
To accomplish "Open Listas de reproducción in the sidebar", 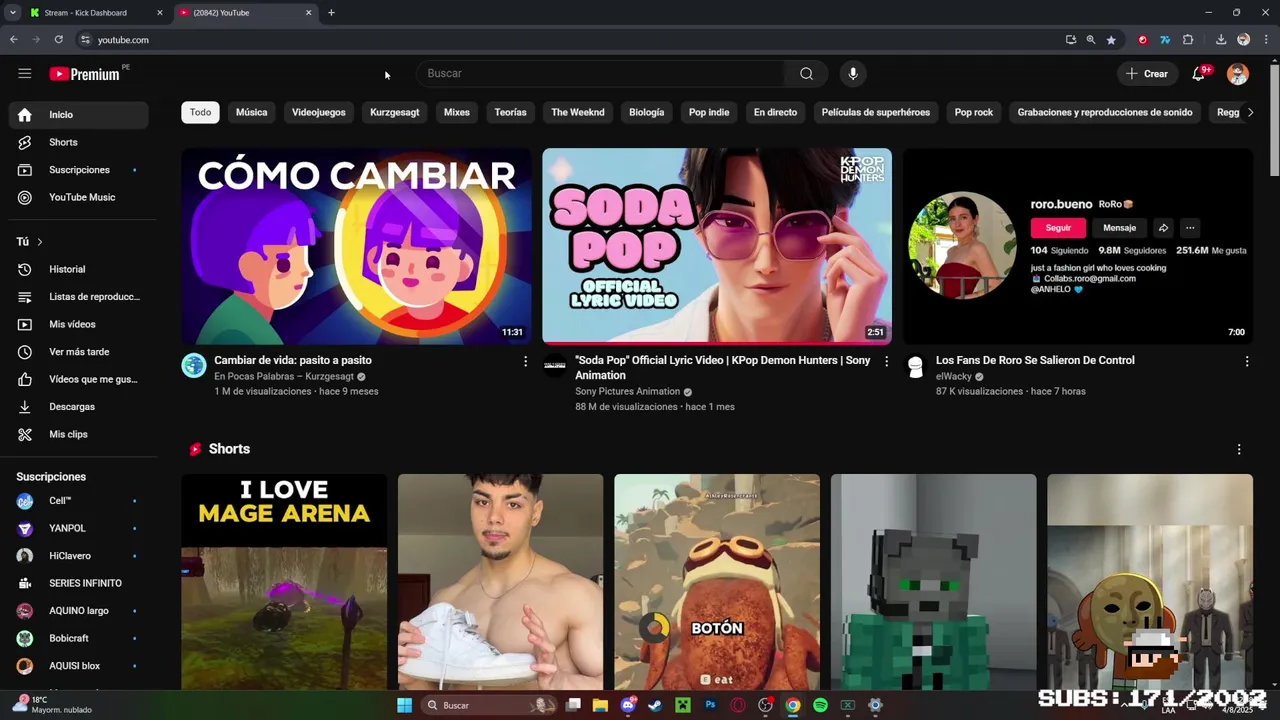I will click(78, 297).
